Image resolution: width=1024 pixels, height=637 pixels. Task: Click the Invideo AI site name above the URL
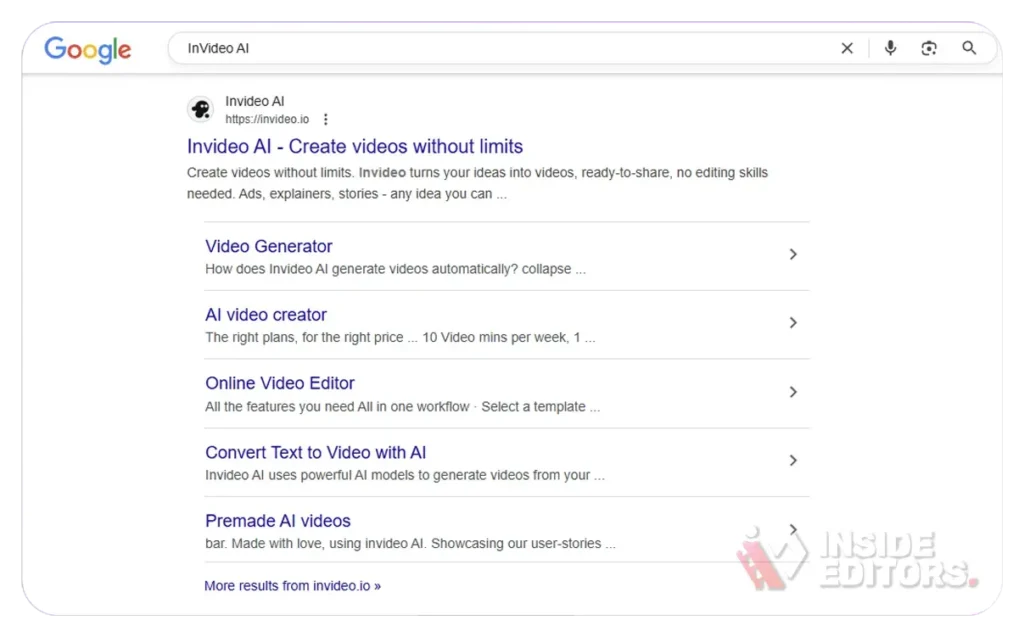click(255, 101)
